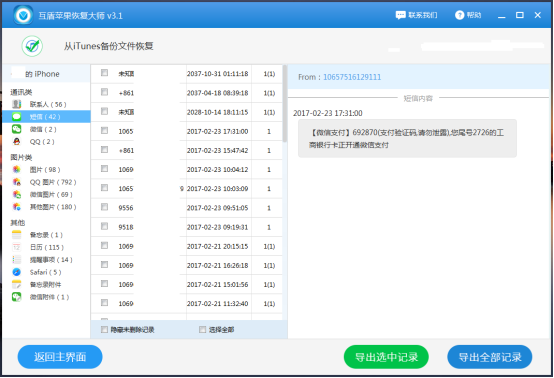Open the 联系人 (56) contacts icon
554x378 pixels.
click(x=17, y=104)
